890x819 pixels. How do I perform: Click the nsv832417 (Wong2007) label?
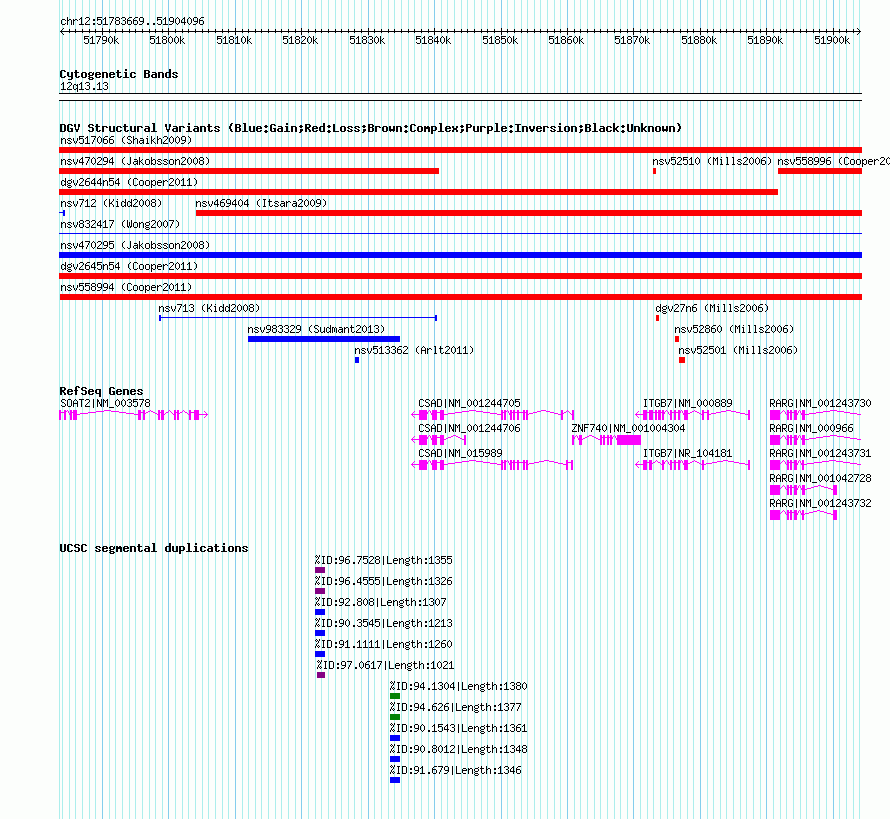(x=120, y=224)
